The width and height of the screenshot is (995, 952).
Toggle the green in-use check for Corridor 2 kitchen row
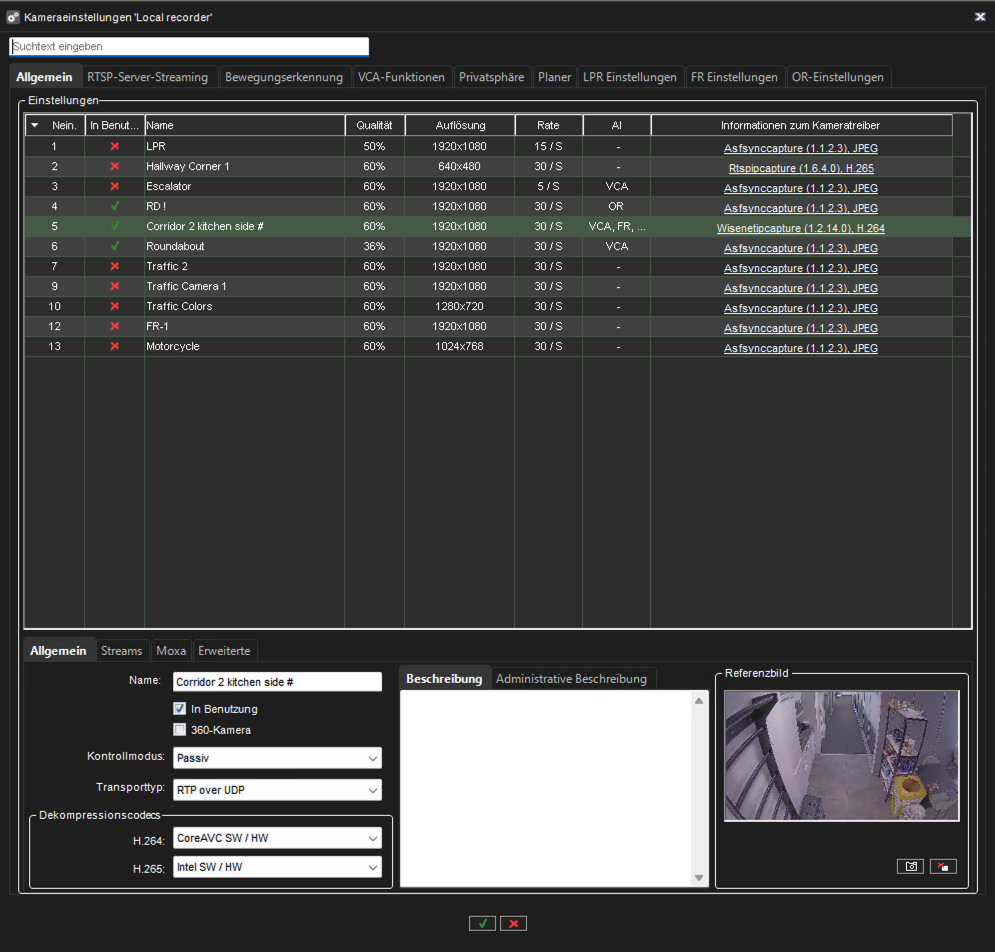(x=114, y=226)
